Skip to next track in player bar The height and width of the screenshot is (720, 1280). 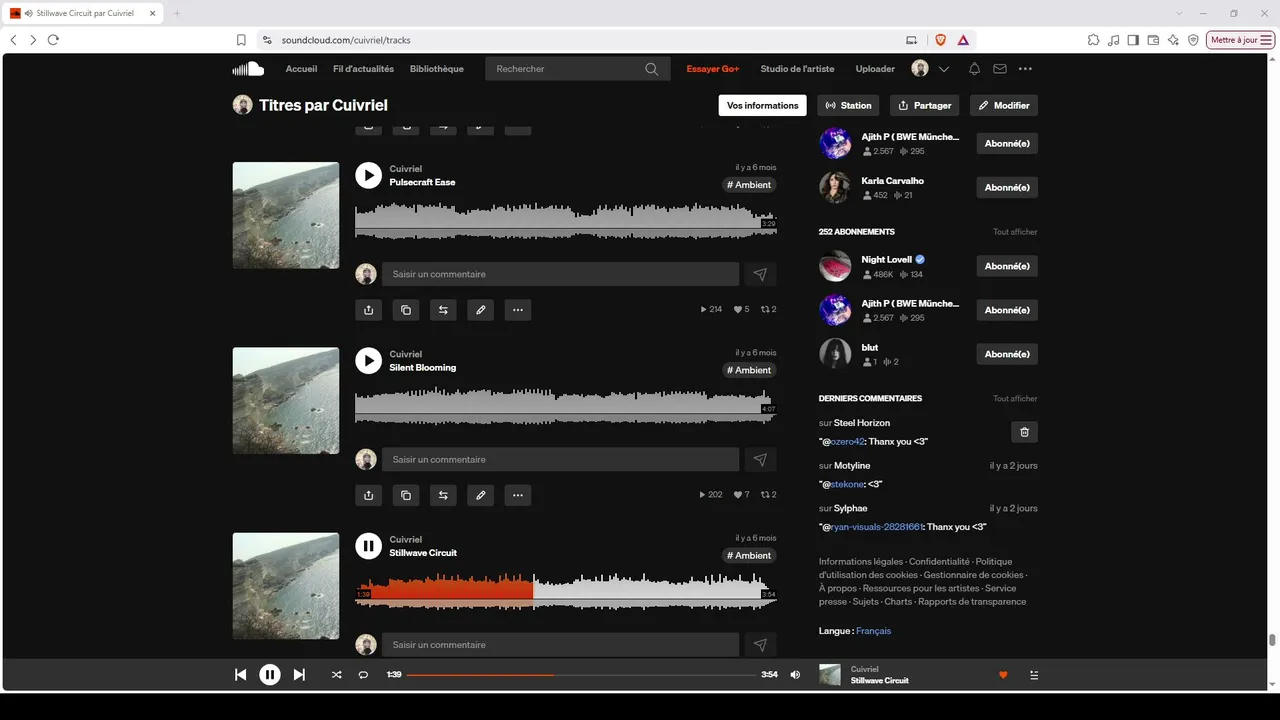coord(299,675)
